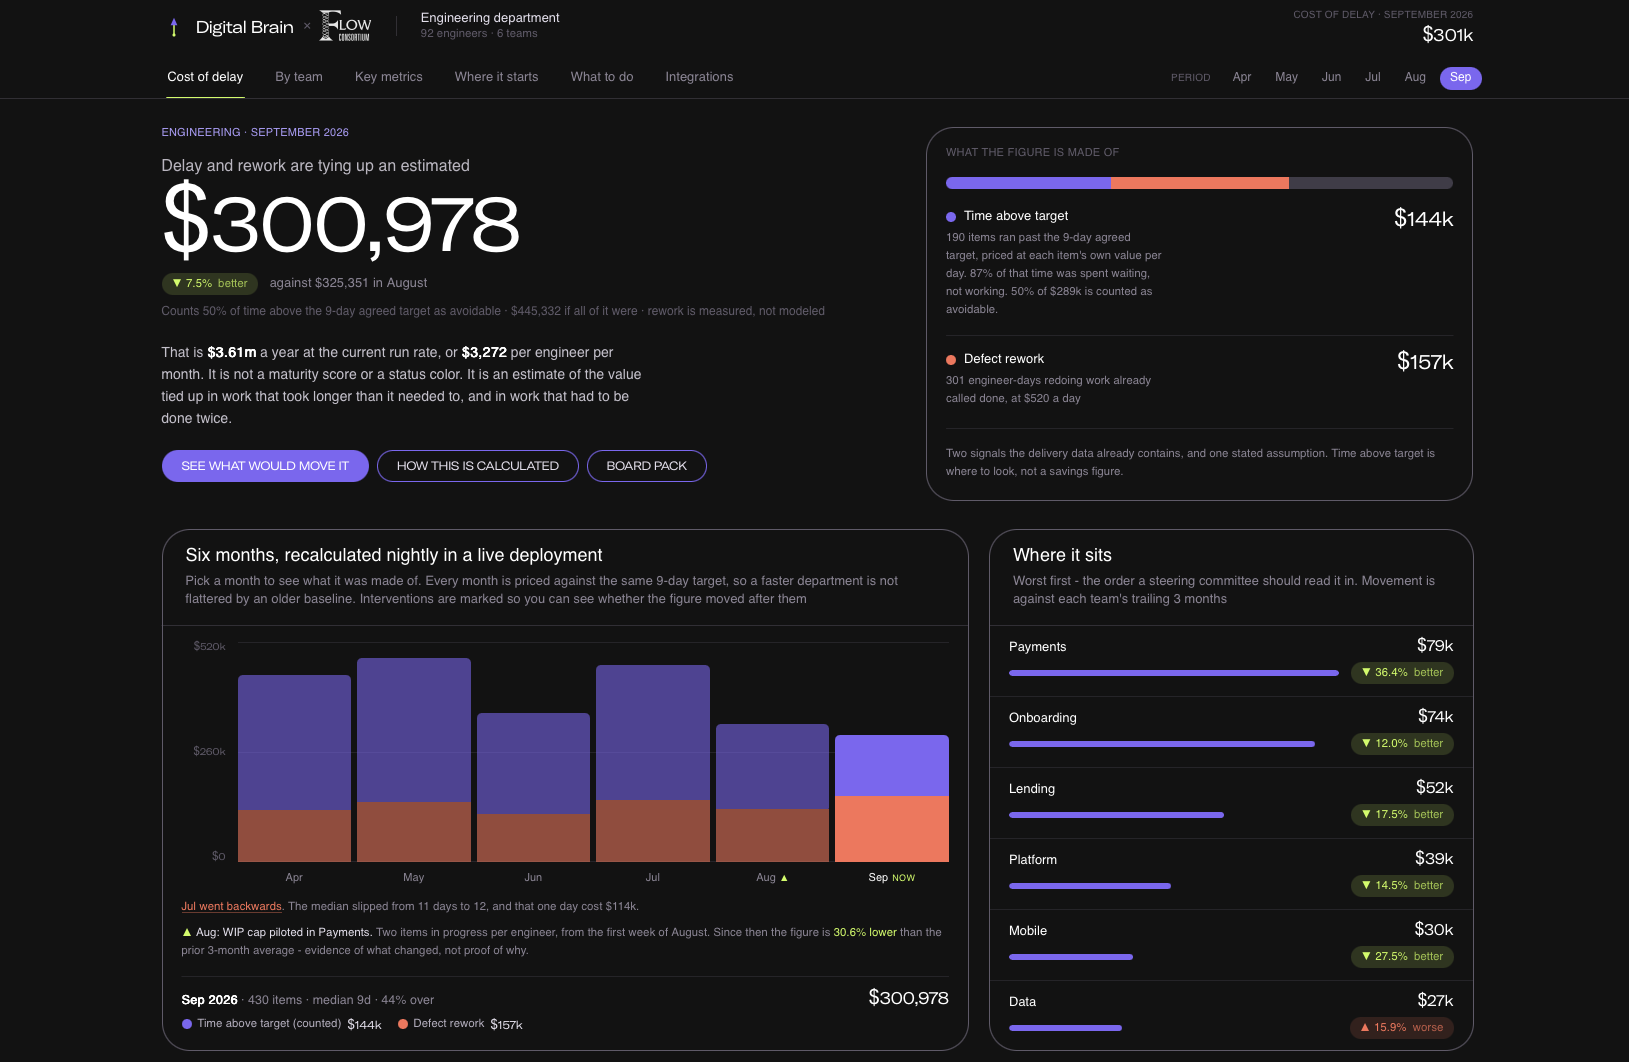Image resolution: width=1629 pixels, height=1062 pixels.
Task: Click the Digital Brain arrow logo icon
Action: click(174, 27)
